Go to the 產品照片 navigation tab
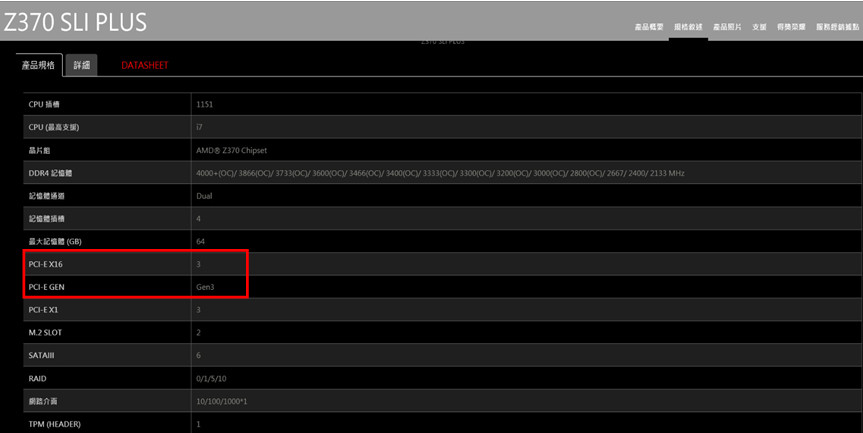 (x=727, y=27)
